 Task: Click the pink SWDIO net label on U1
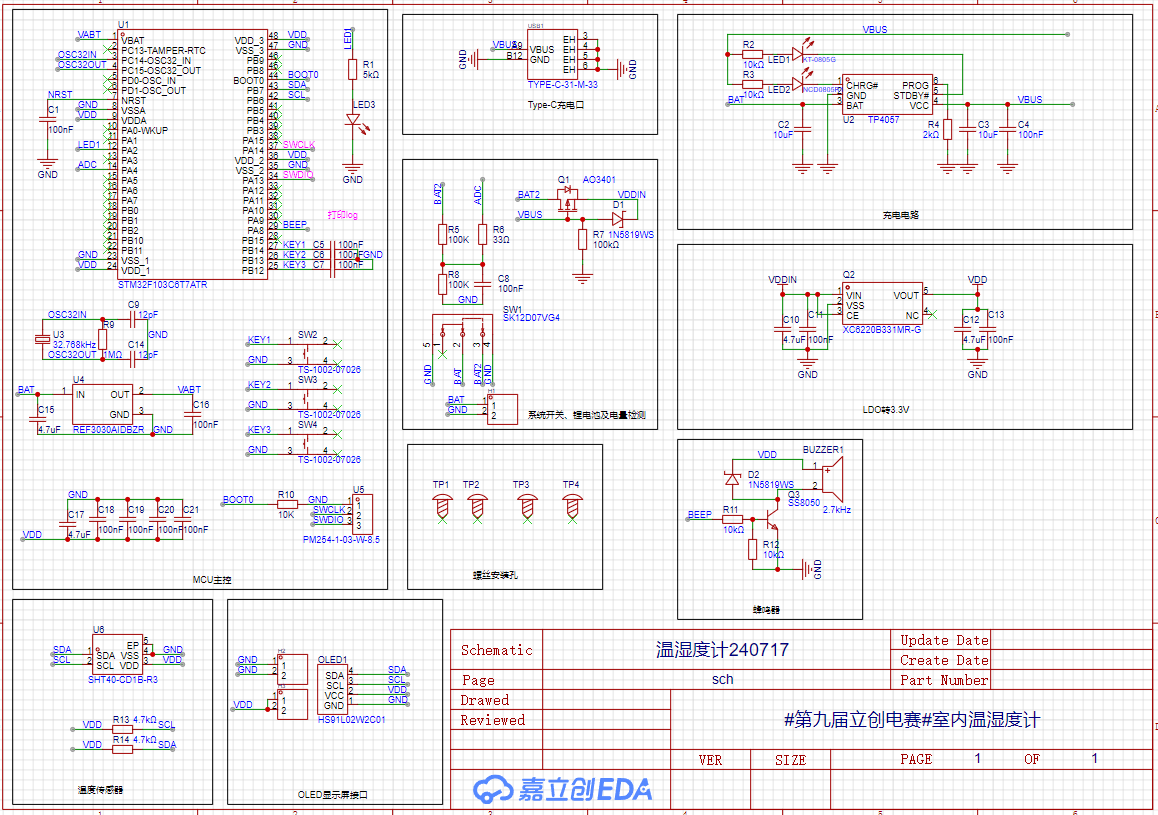298,175
